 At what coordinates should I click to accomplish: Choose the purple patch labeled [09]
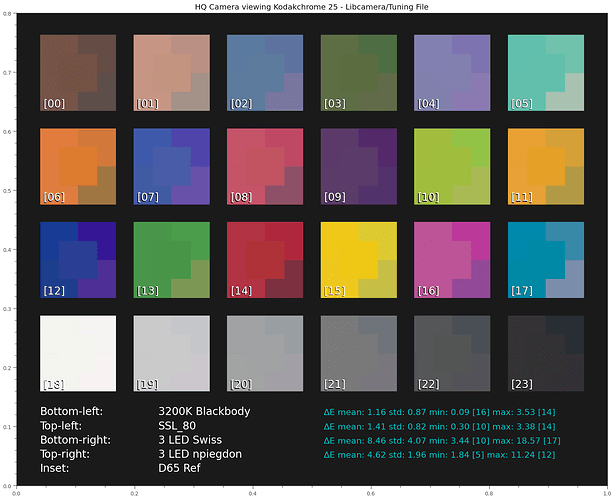(358, 166)
